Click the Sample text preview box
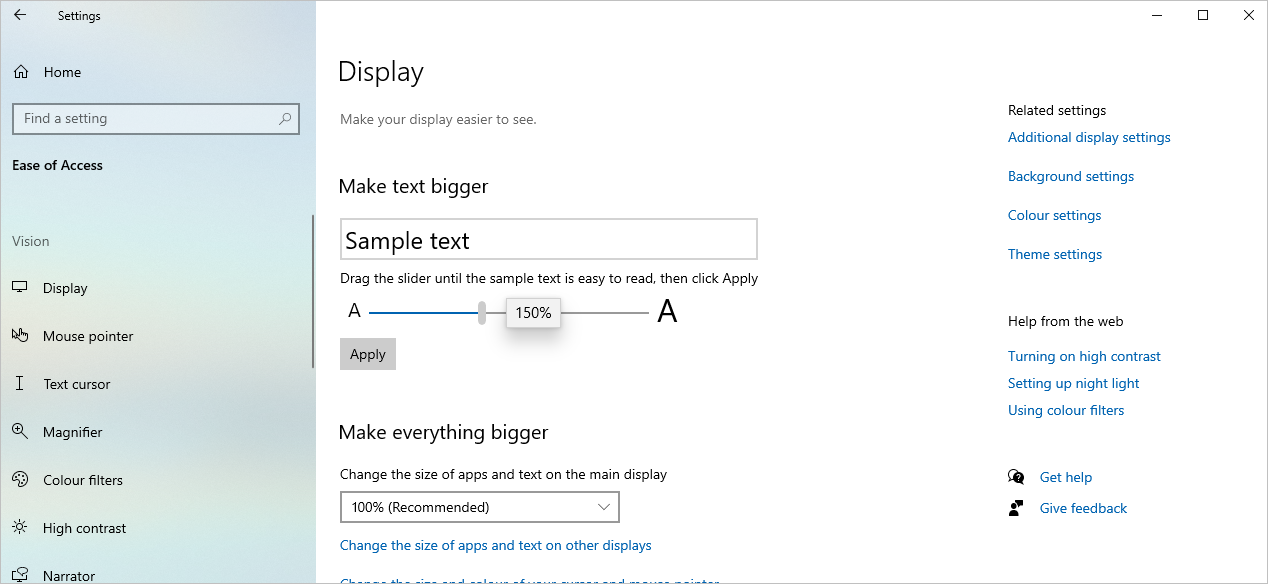 tap(549, 239)
